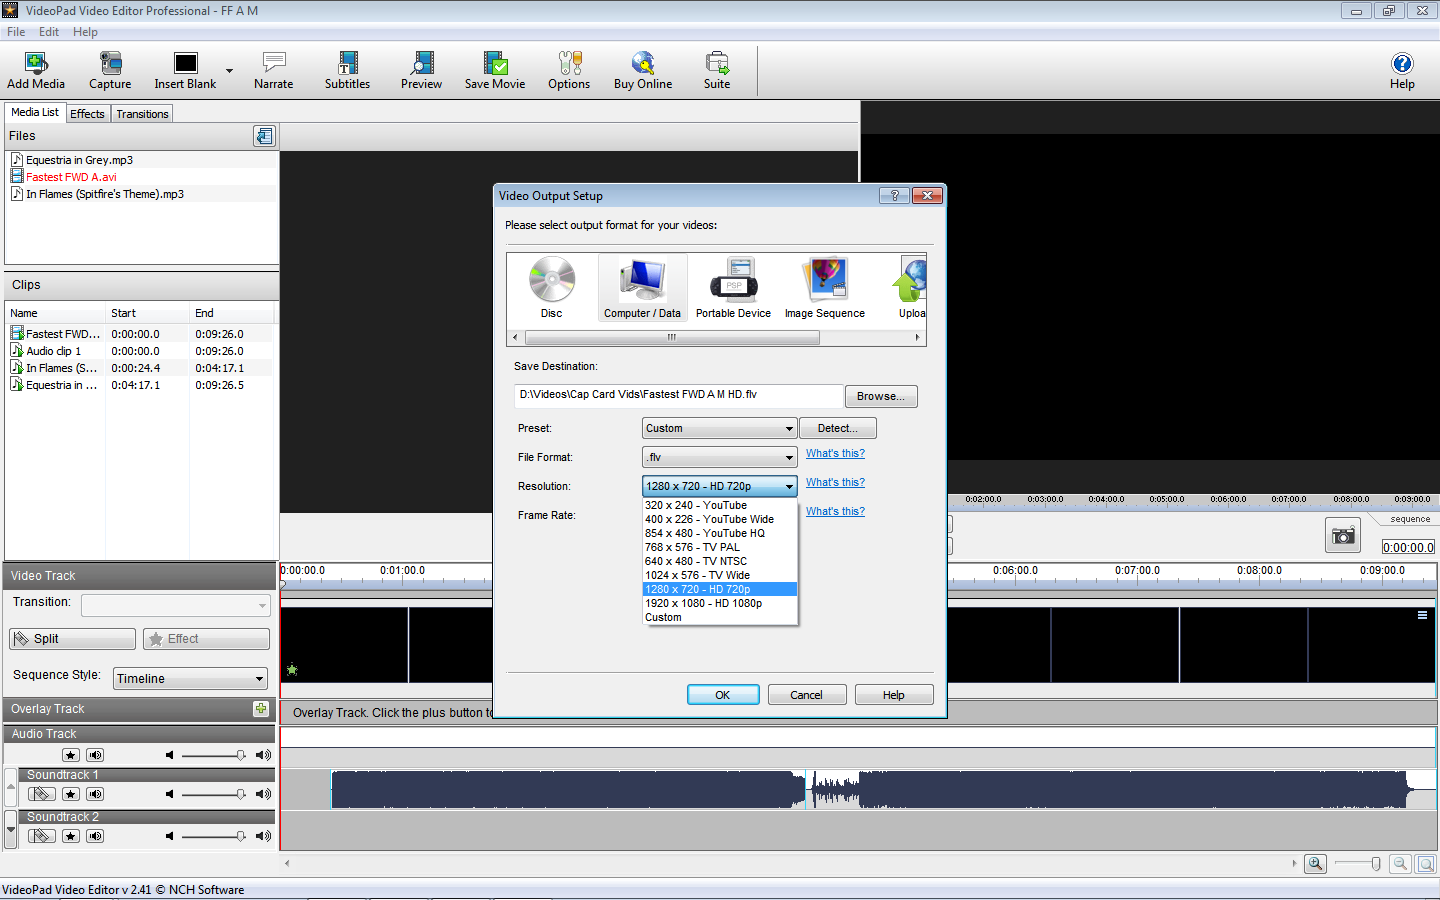Screen dimensions: 1440x900
Task: Open the File menu
Action: point(16,32)
